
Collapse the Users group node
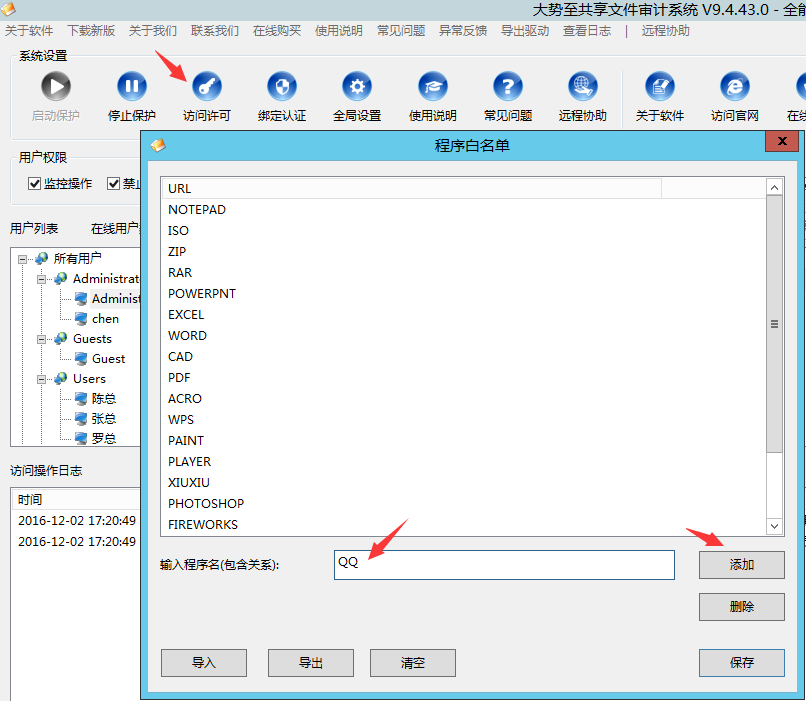pos(42,379)
